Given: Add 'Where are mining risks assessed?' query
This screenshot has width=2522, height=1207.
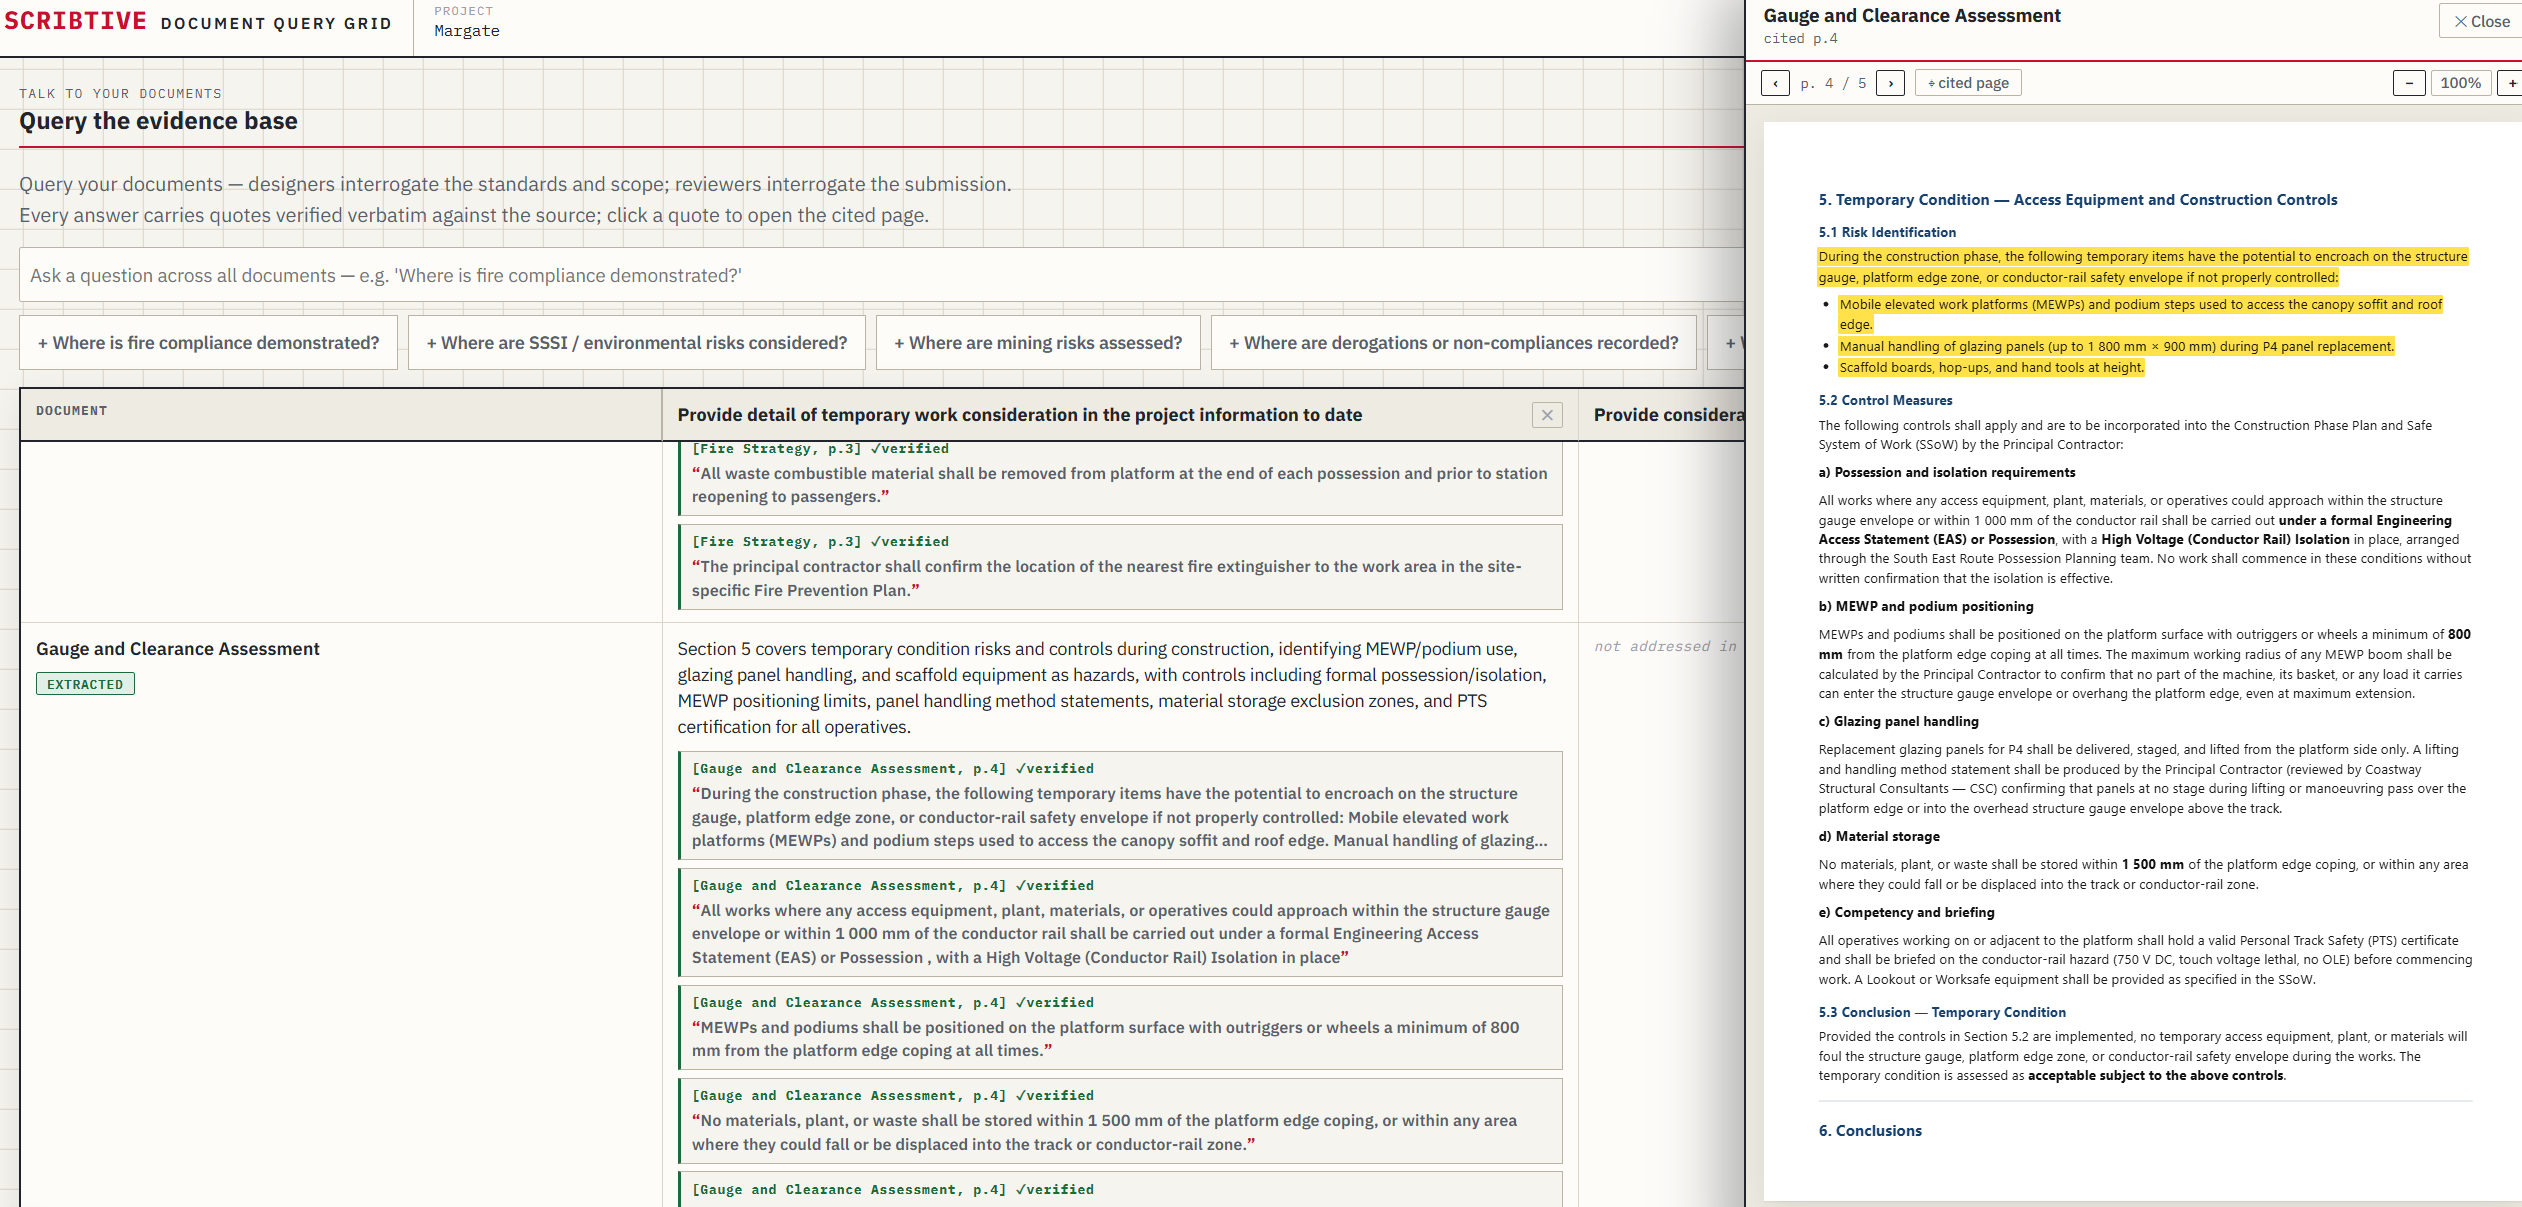Looking at the screenshot, I should click(1038, 343).
